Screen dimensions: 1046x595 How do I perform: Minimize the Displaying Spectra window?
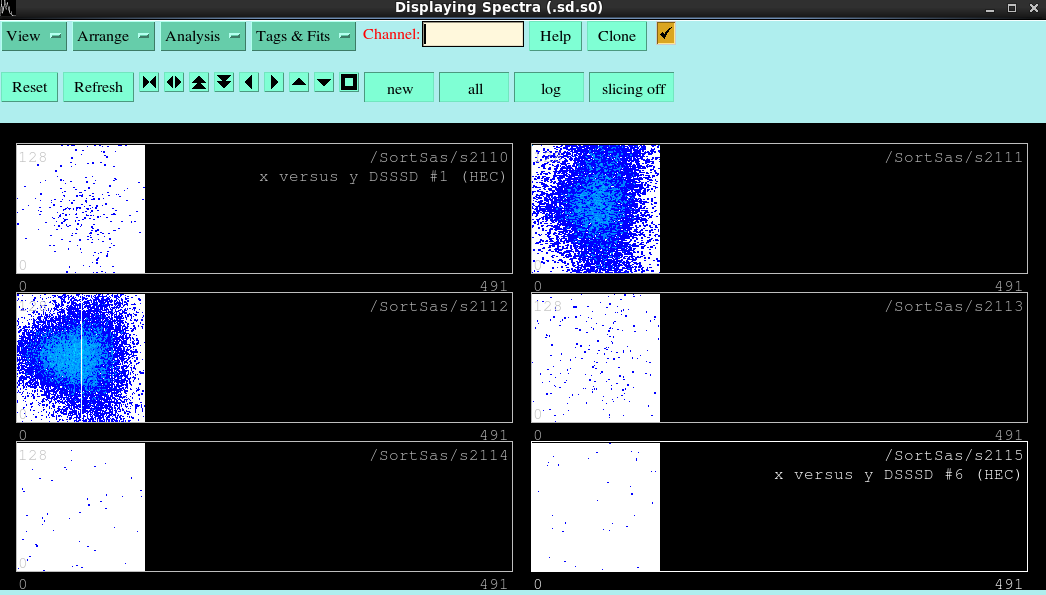pyautogui.click(x=990, y=8)
